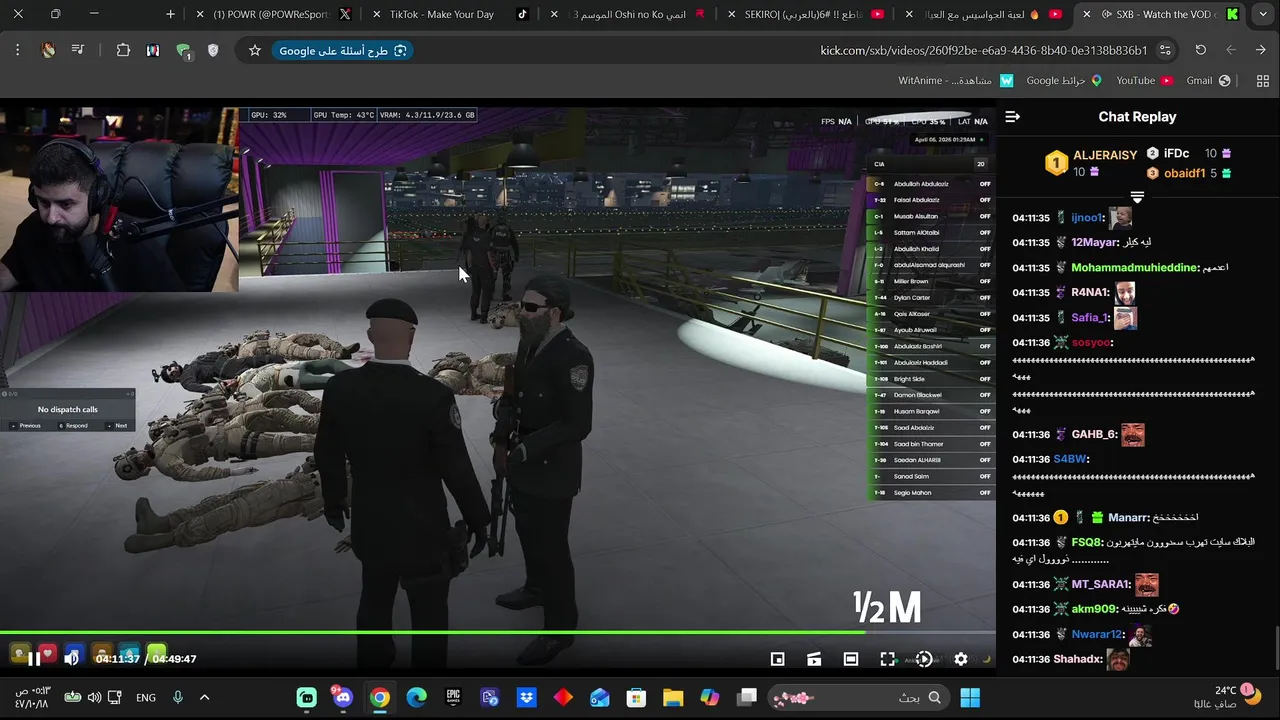Viewport: 1280px width, 720px height.
Task: Open iFDc leaderboard entry
Action: coord(1176,153)
